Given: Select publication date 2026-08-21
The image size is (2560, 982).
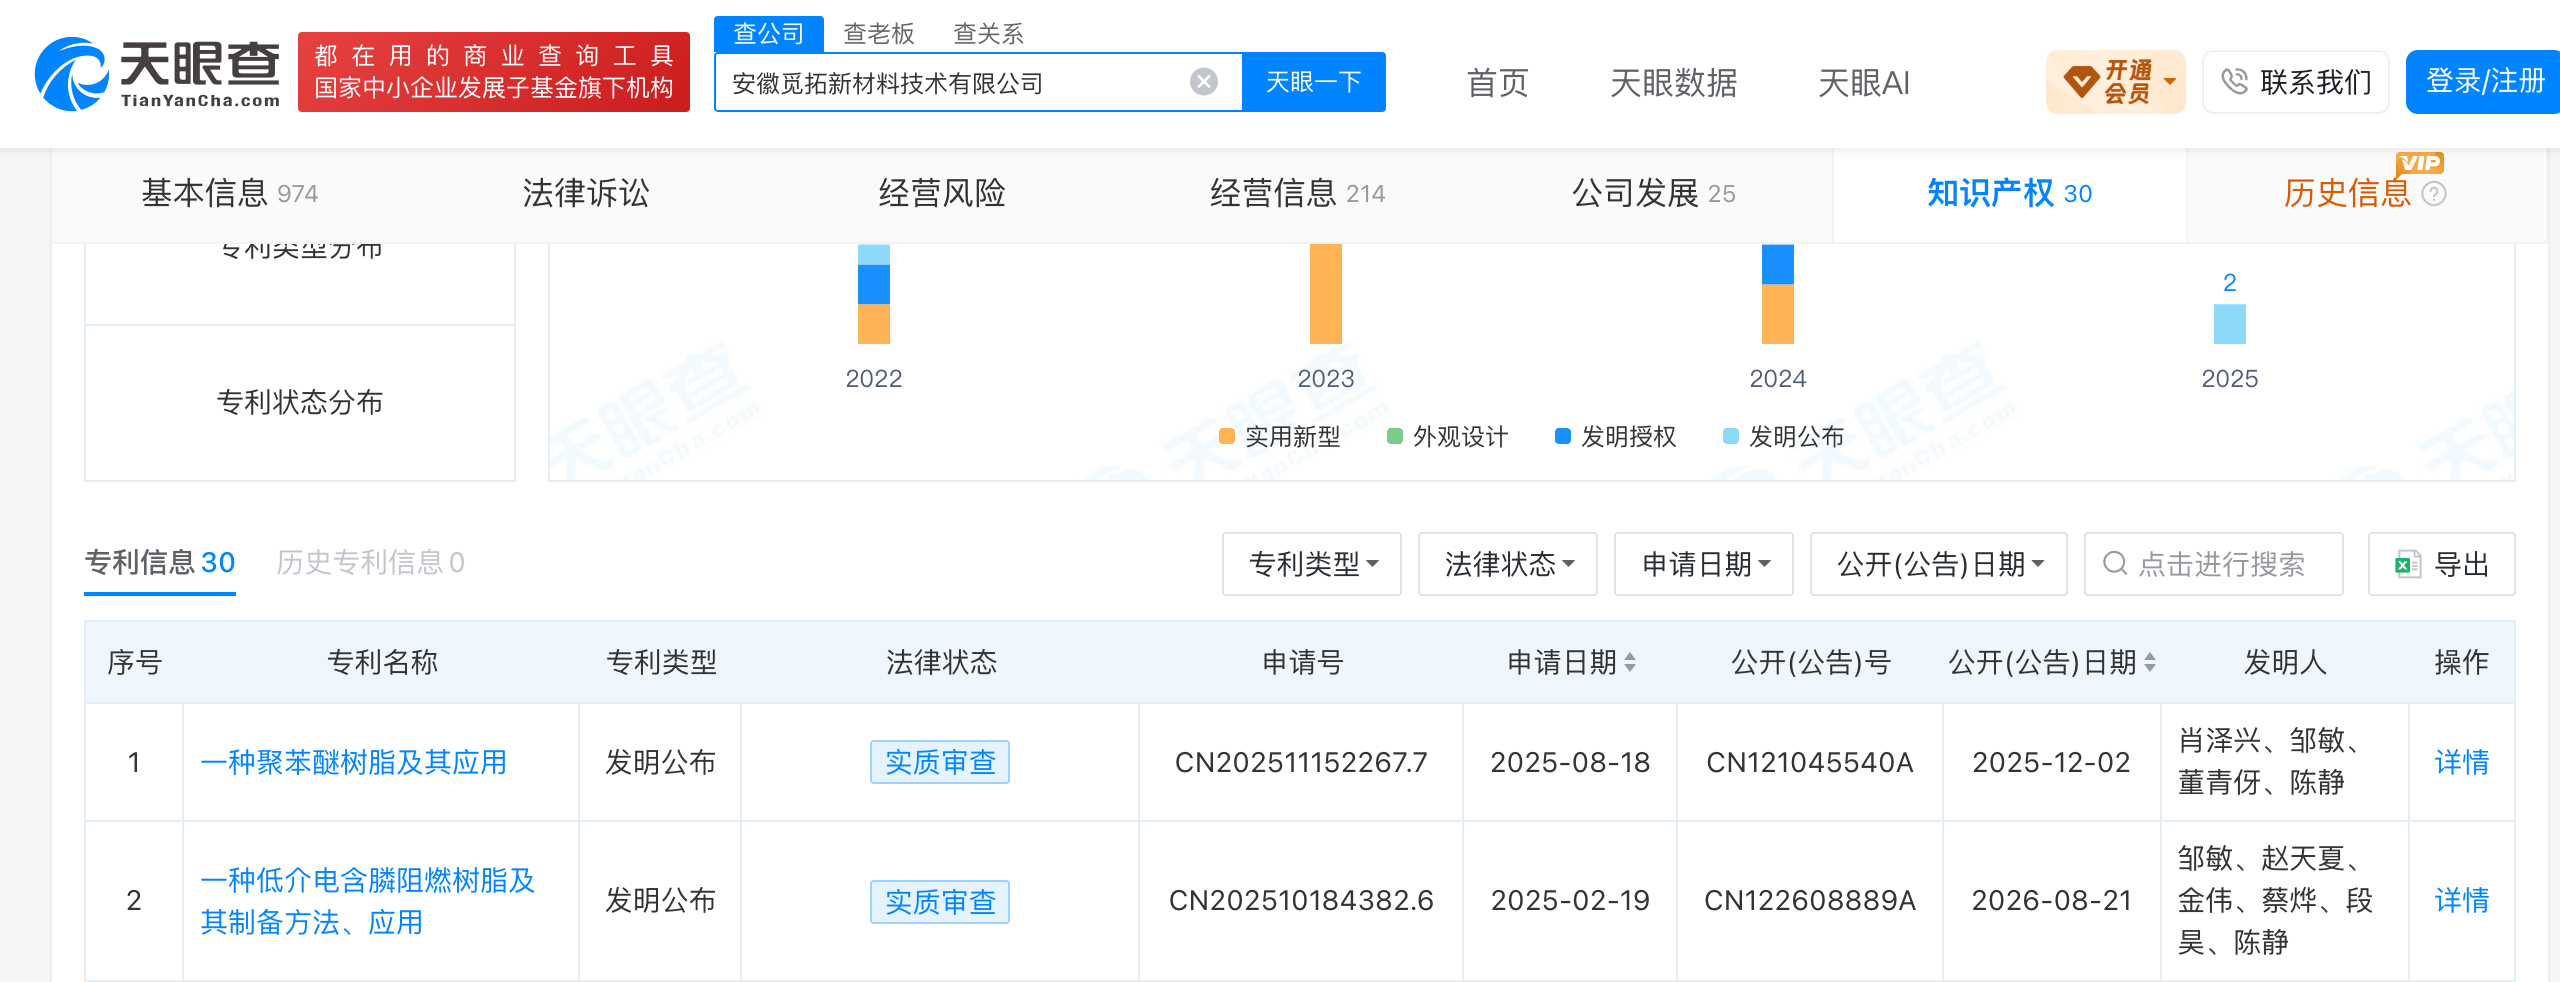Looking at the screenshot, I should (2051, 900).
